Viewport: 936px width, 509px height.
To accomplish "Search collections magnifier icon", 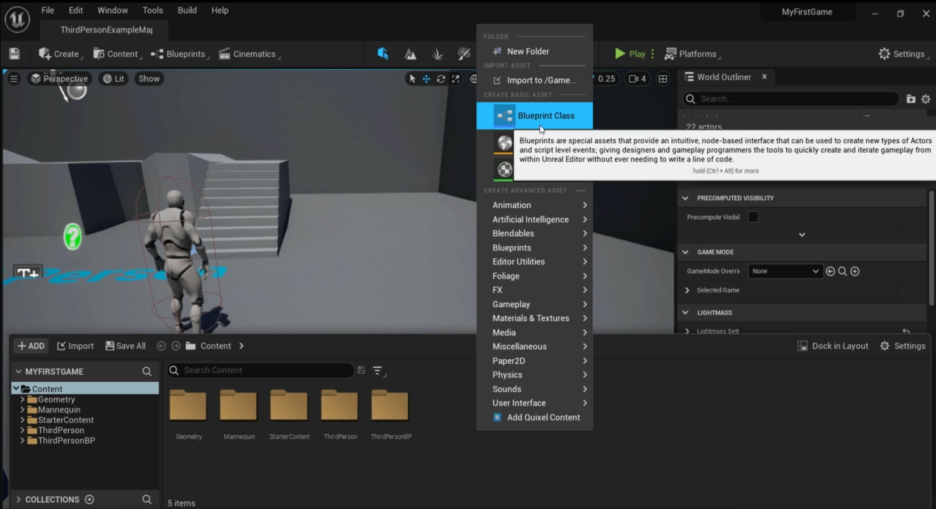I will tap(147, 499).
